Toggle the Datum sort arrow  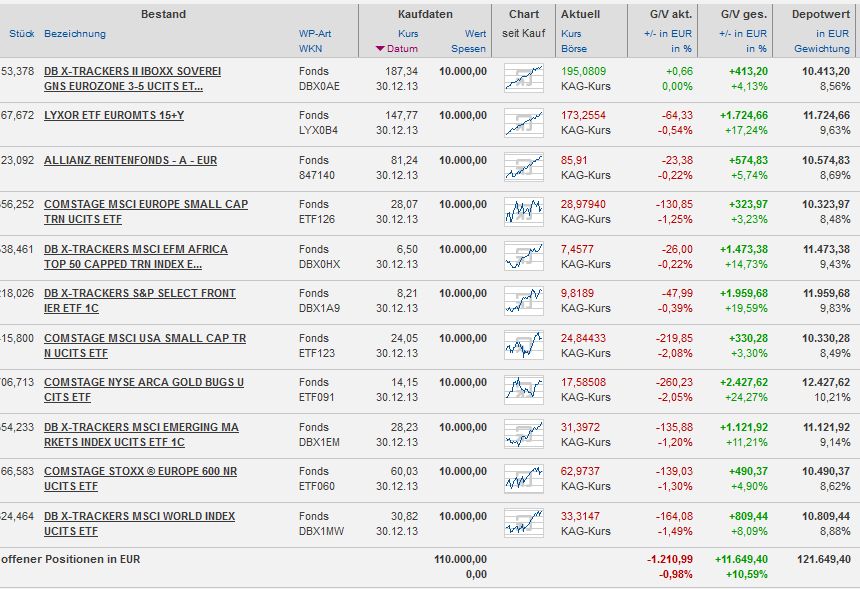[x=380, y=49]
